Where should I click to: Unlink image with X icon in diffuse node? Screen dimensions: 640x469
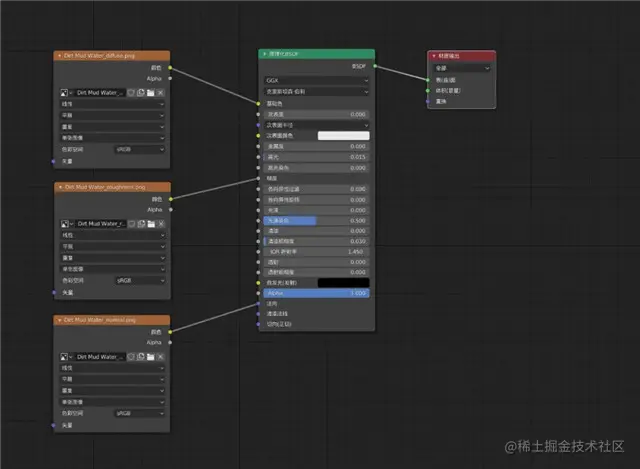[161, 93]
